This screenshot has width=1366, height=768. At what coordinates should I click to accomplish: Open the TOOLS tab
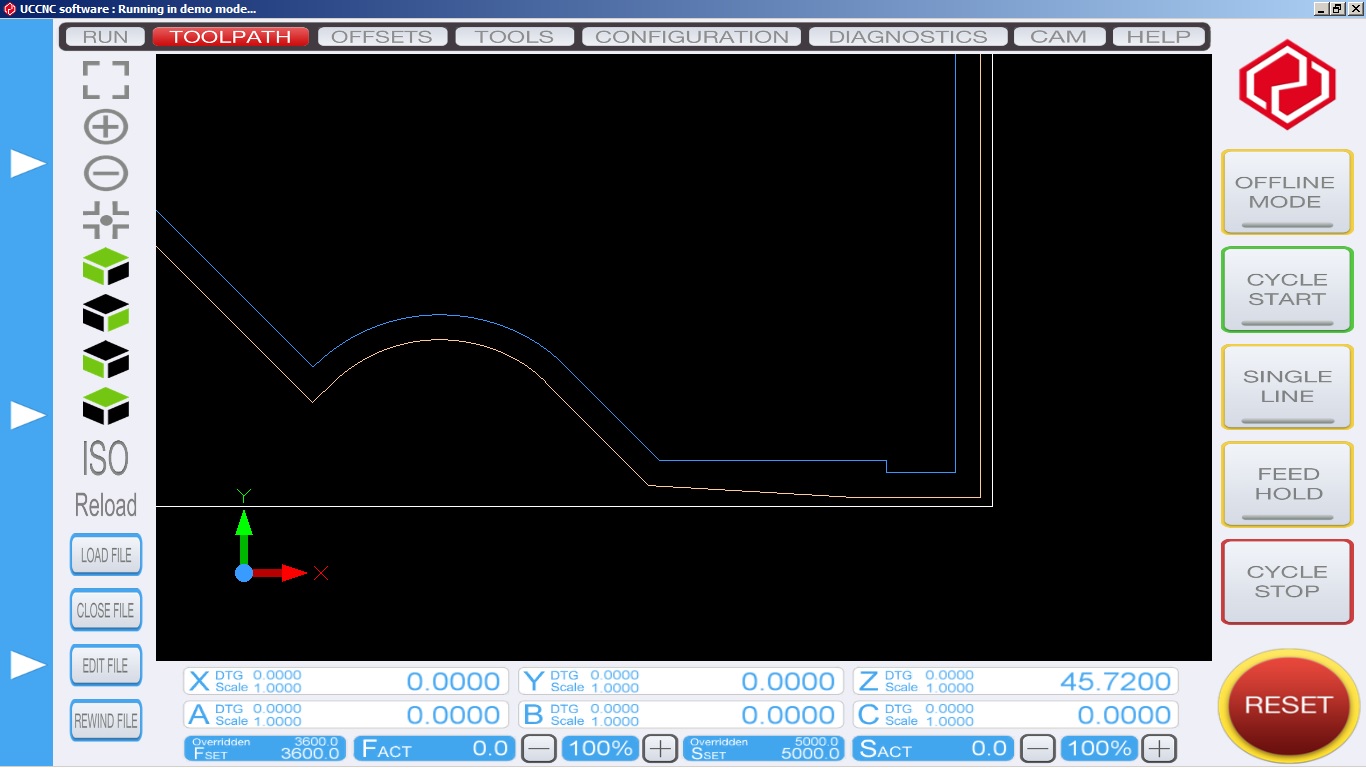pos(514,37)
